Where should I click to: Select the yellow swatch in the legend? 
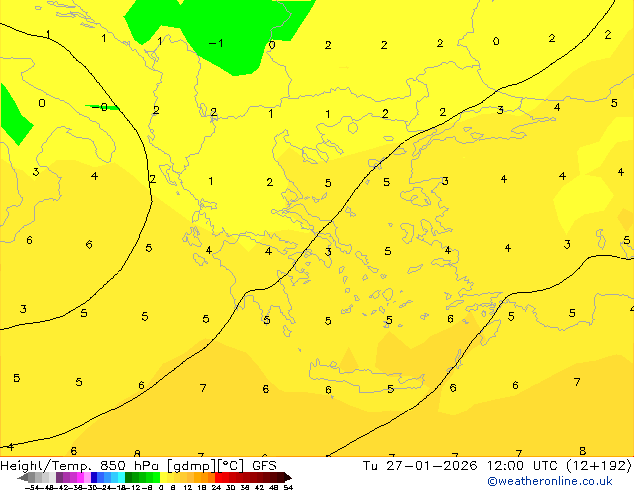pos(163,477)
